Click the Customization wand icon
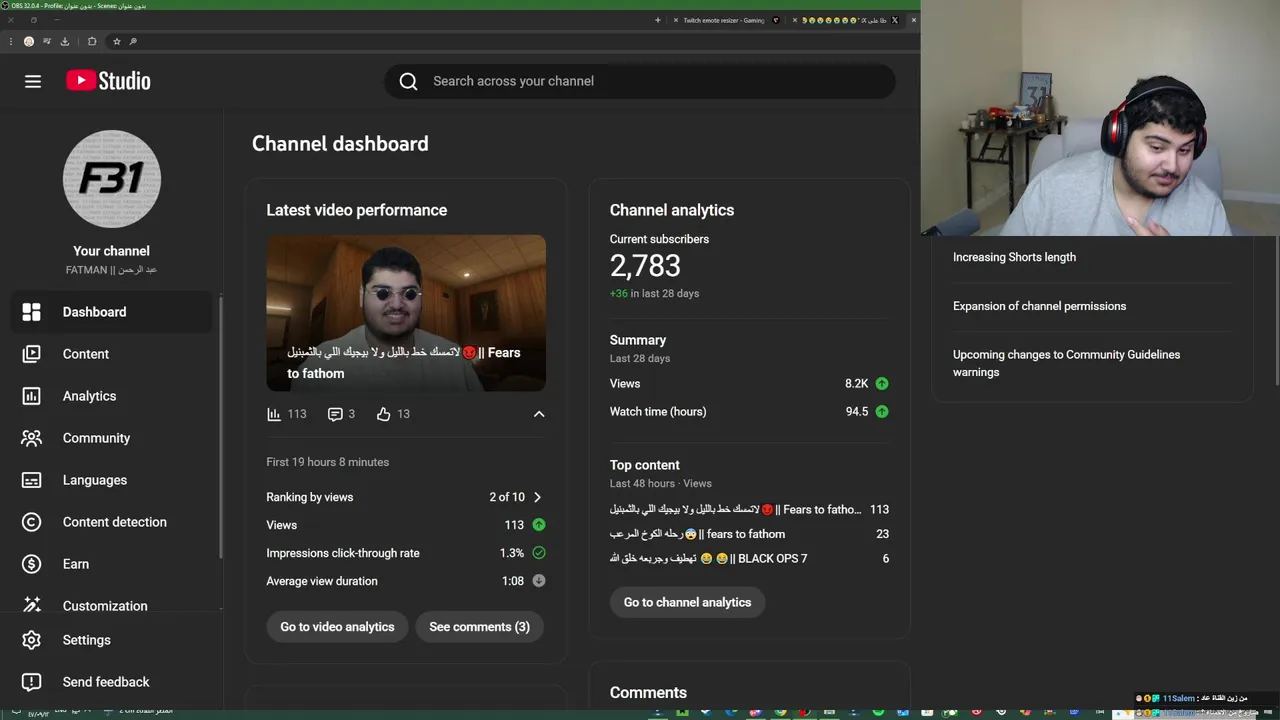The image size is (1280, 720). [x=32, y=605]
